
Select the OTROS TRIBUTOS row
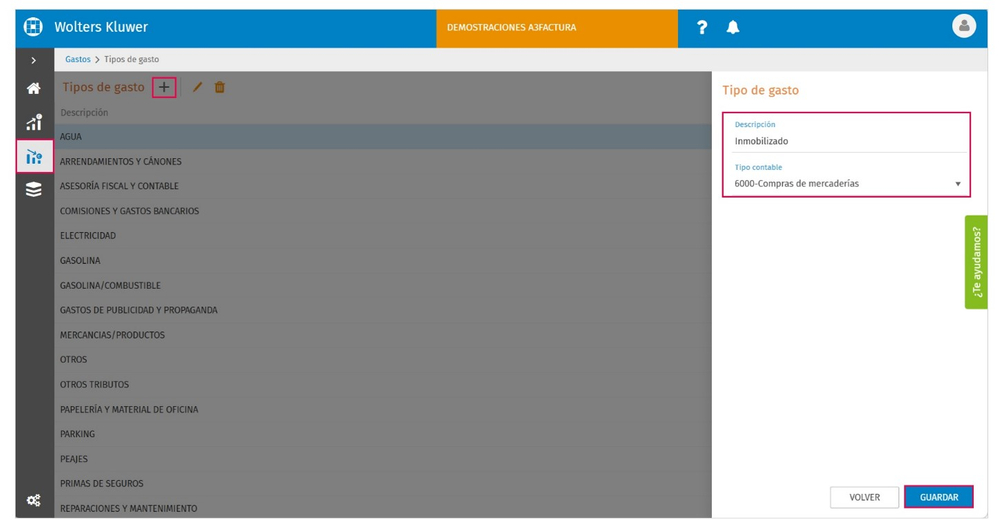382,384
